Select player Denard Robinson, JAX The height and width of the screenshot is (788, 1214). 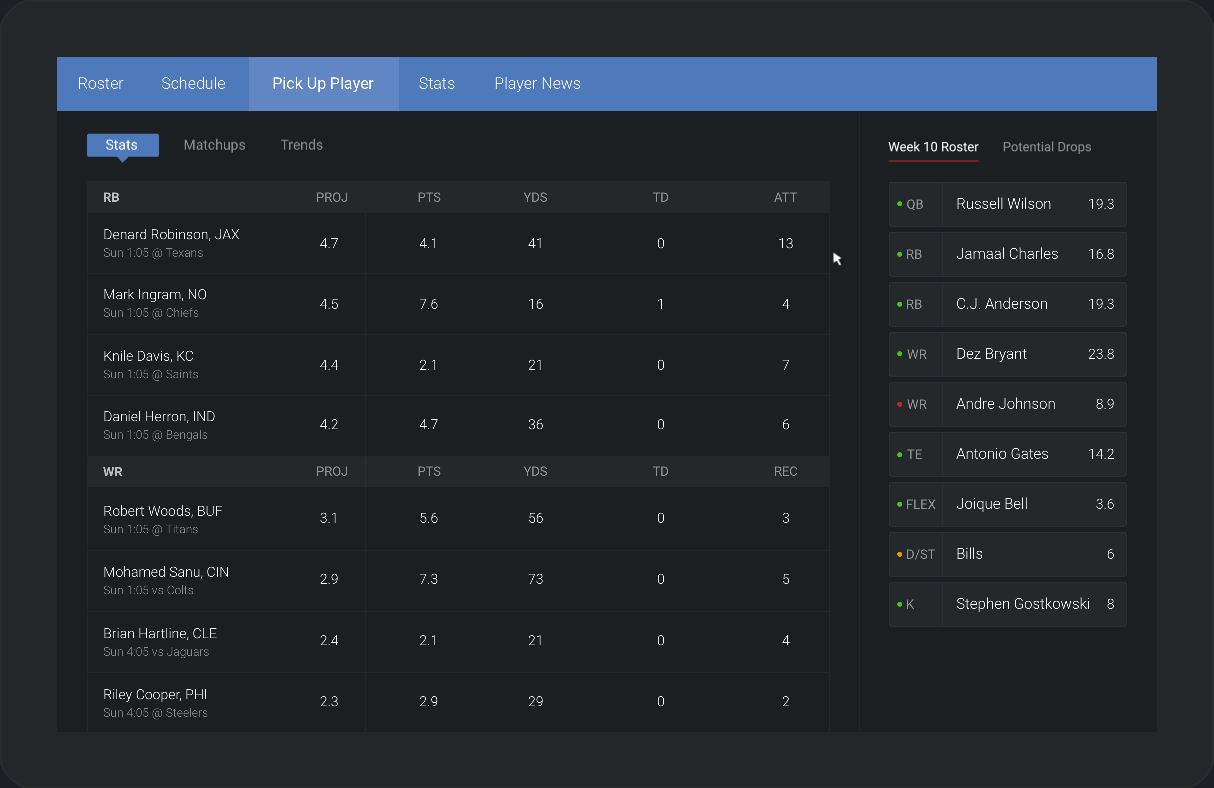pyautogui.click(x=171, y=234)
